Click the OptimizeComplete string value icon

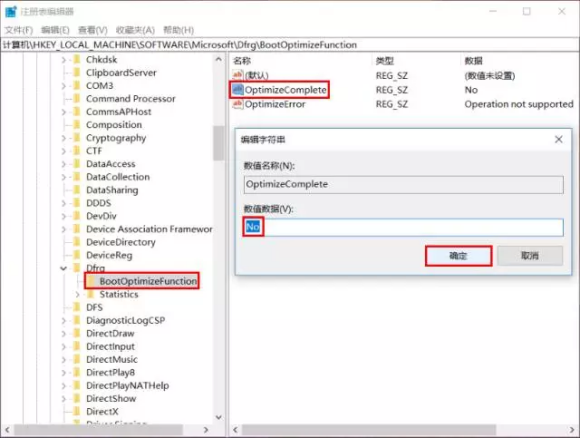coord(237,90)
